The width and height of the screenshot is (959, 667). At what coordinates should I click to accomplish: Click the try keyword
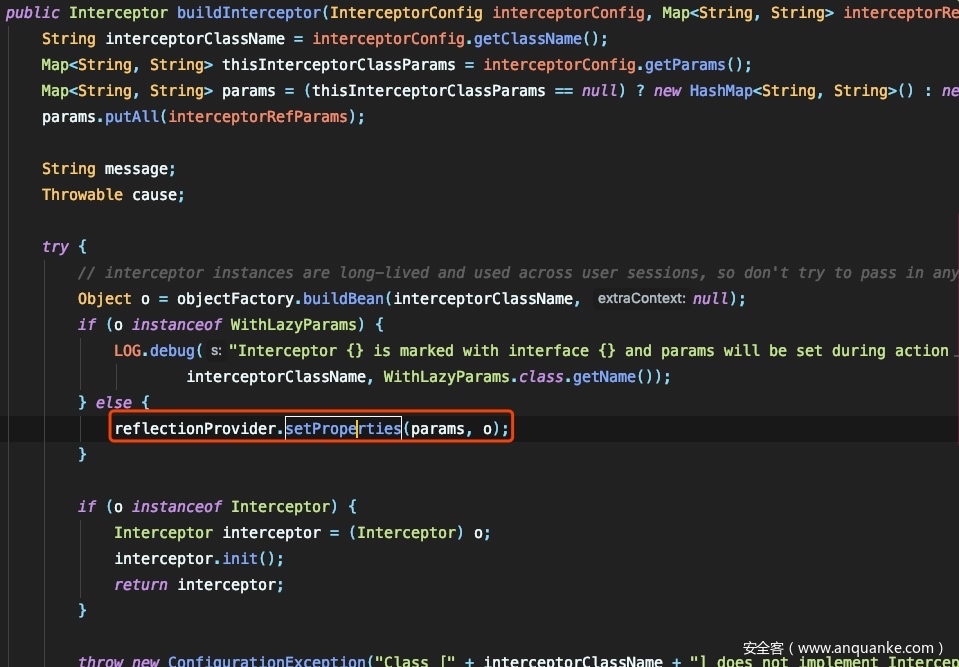click(x=55, y=247)
